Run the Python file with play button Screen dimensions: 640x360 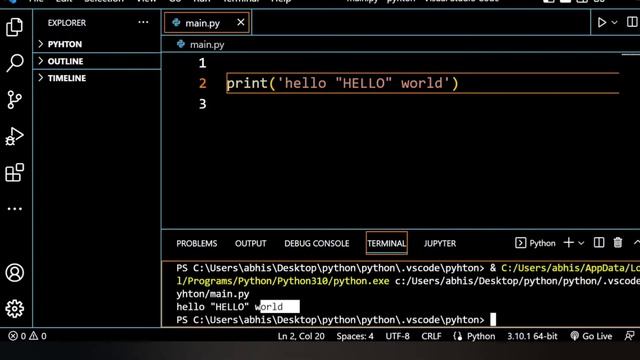(x=602, y=22)
